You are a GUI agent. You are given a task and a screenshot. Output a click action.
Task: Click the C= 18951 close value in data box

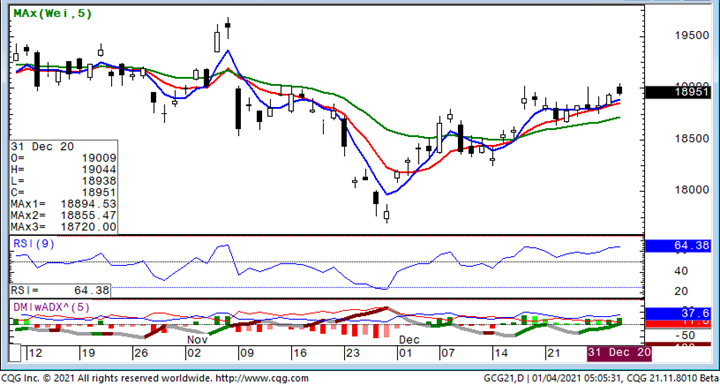(x=63, y=192)
